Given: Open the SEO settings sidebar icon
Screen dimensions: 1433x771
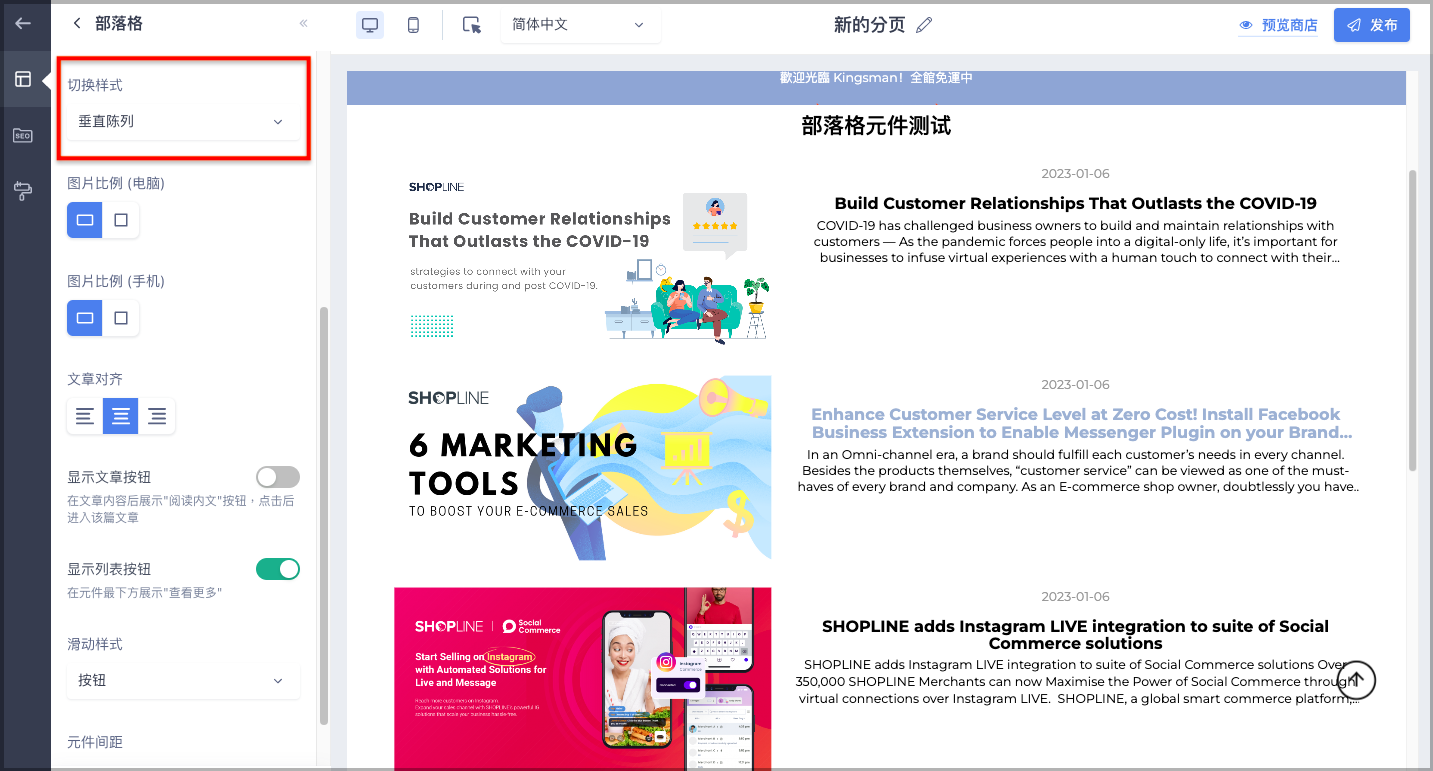Looking at the screenshot, I should (23, 135).
